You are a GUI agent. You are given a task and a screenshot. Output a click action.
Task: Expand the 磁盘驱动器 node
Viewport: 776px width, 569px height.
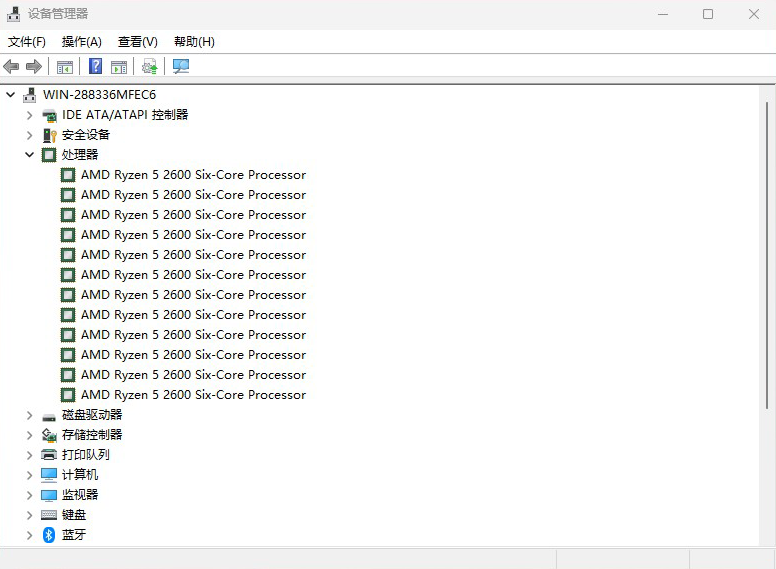click(x=30, y=415)
